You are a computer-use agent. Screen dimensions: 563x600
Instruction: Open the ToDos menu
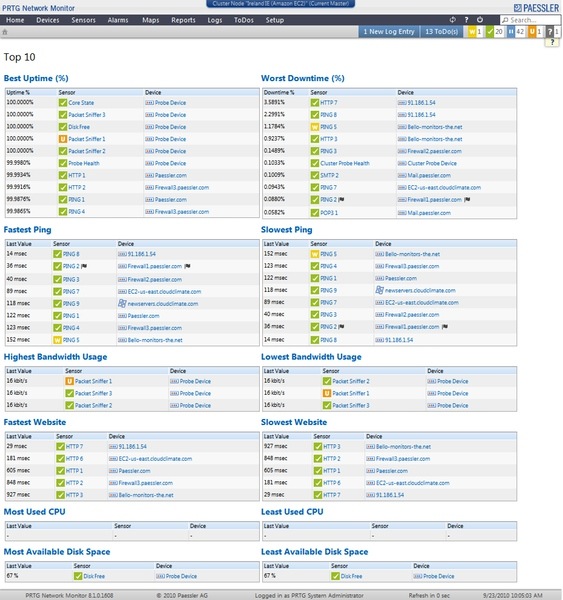tap(244, 20)
